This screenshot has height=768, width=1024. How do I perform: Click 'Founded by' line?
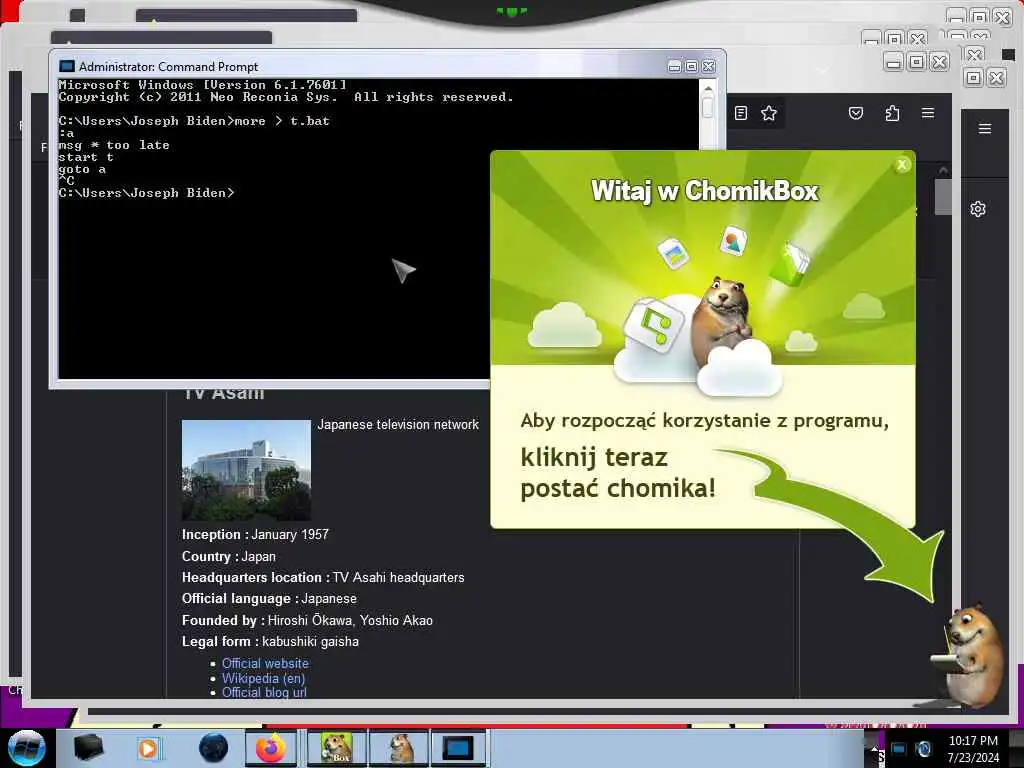coord(308,620)
